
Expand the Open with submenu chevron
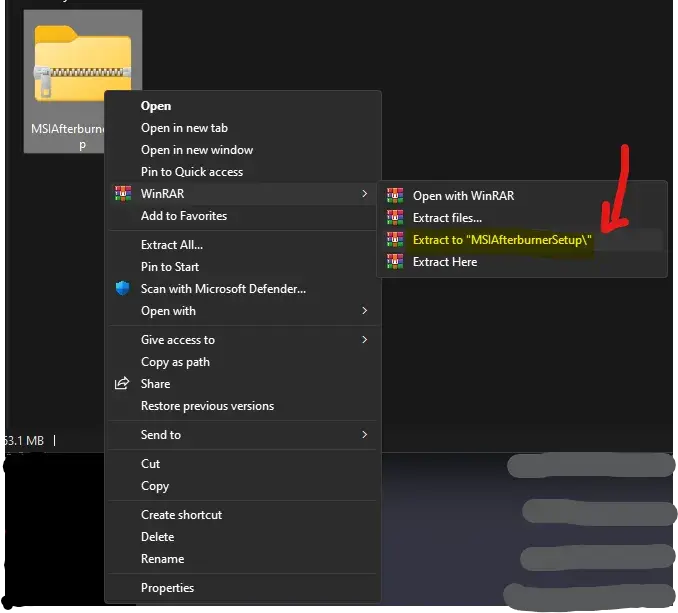(365, 311)
